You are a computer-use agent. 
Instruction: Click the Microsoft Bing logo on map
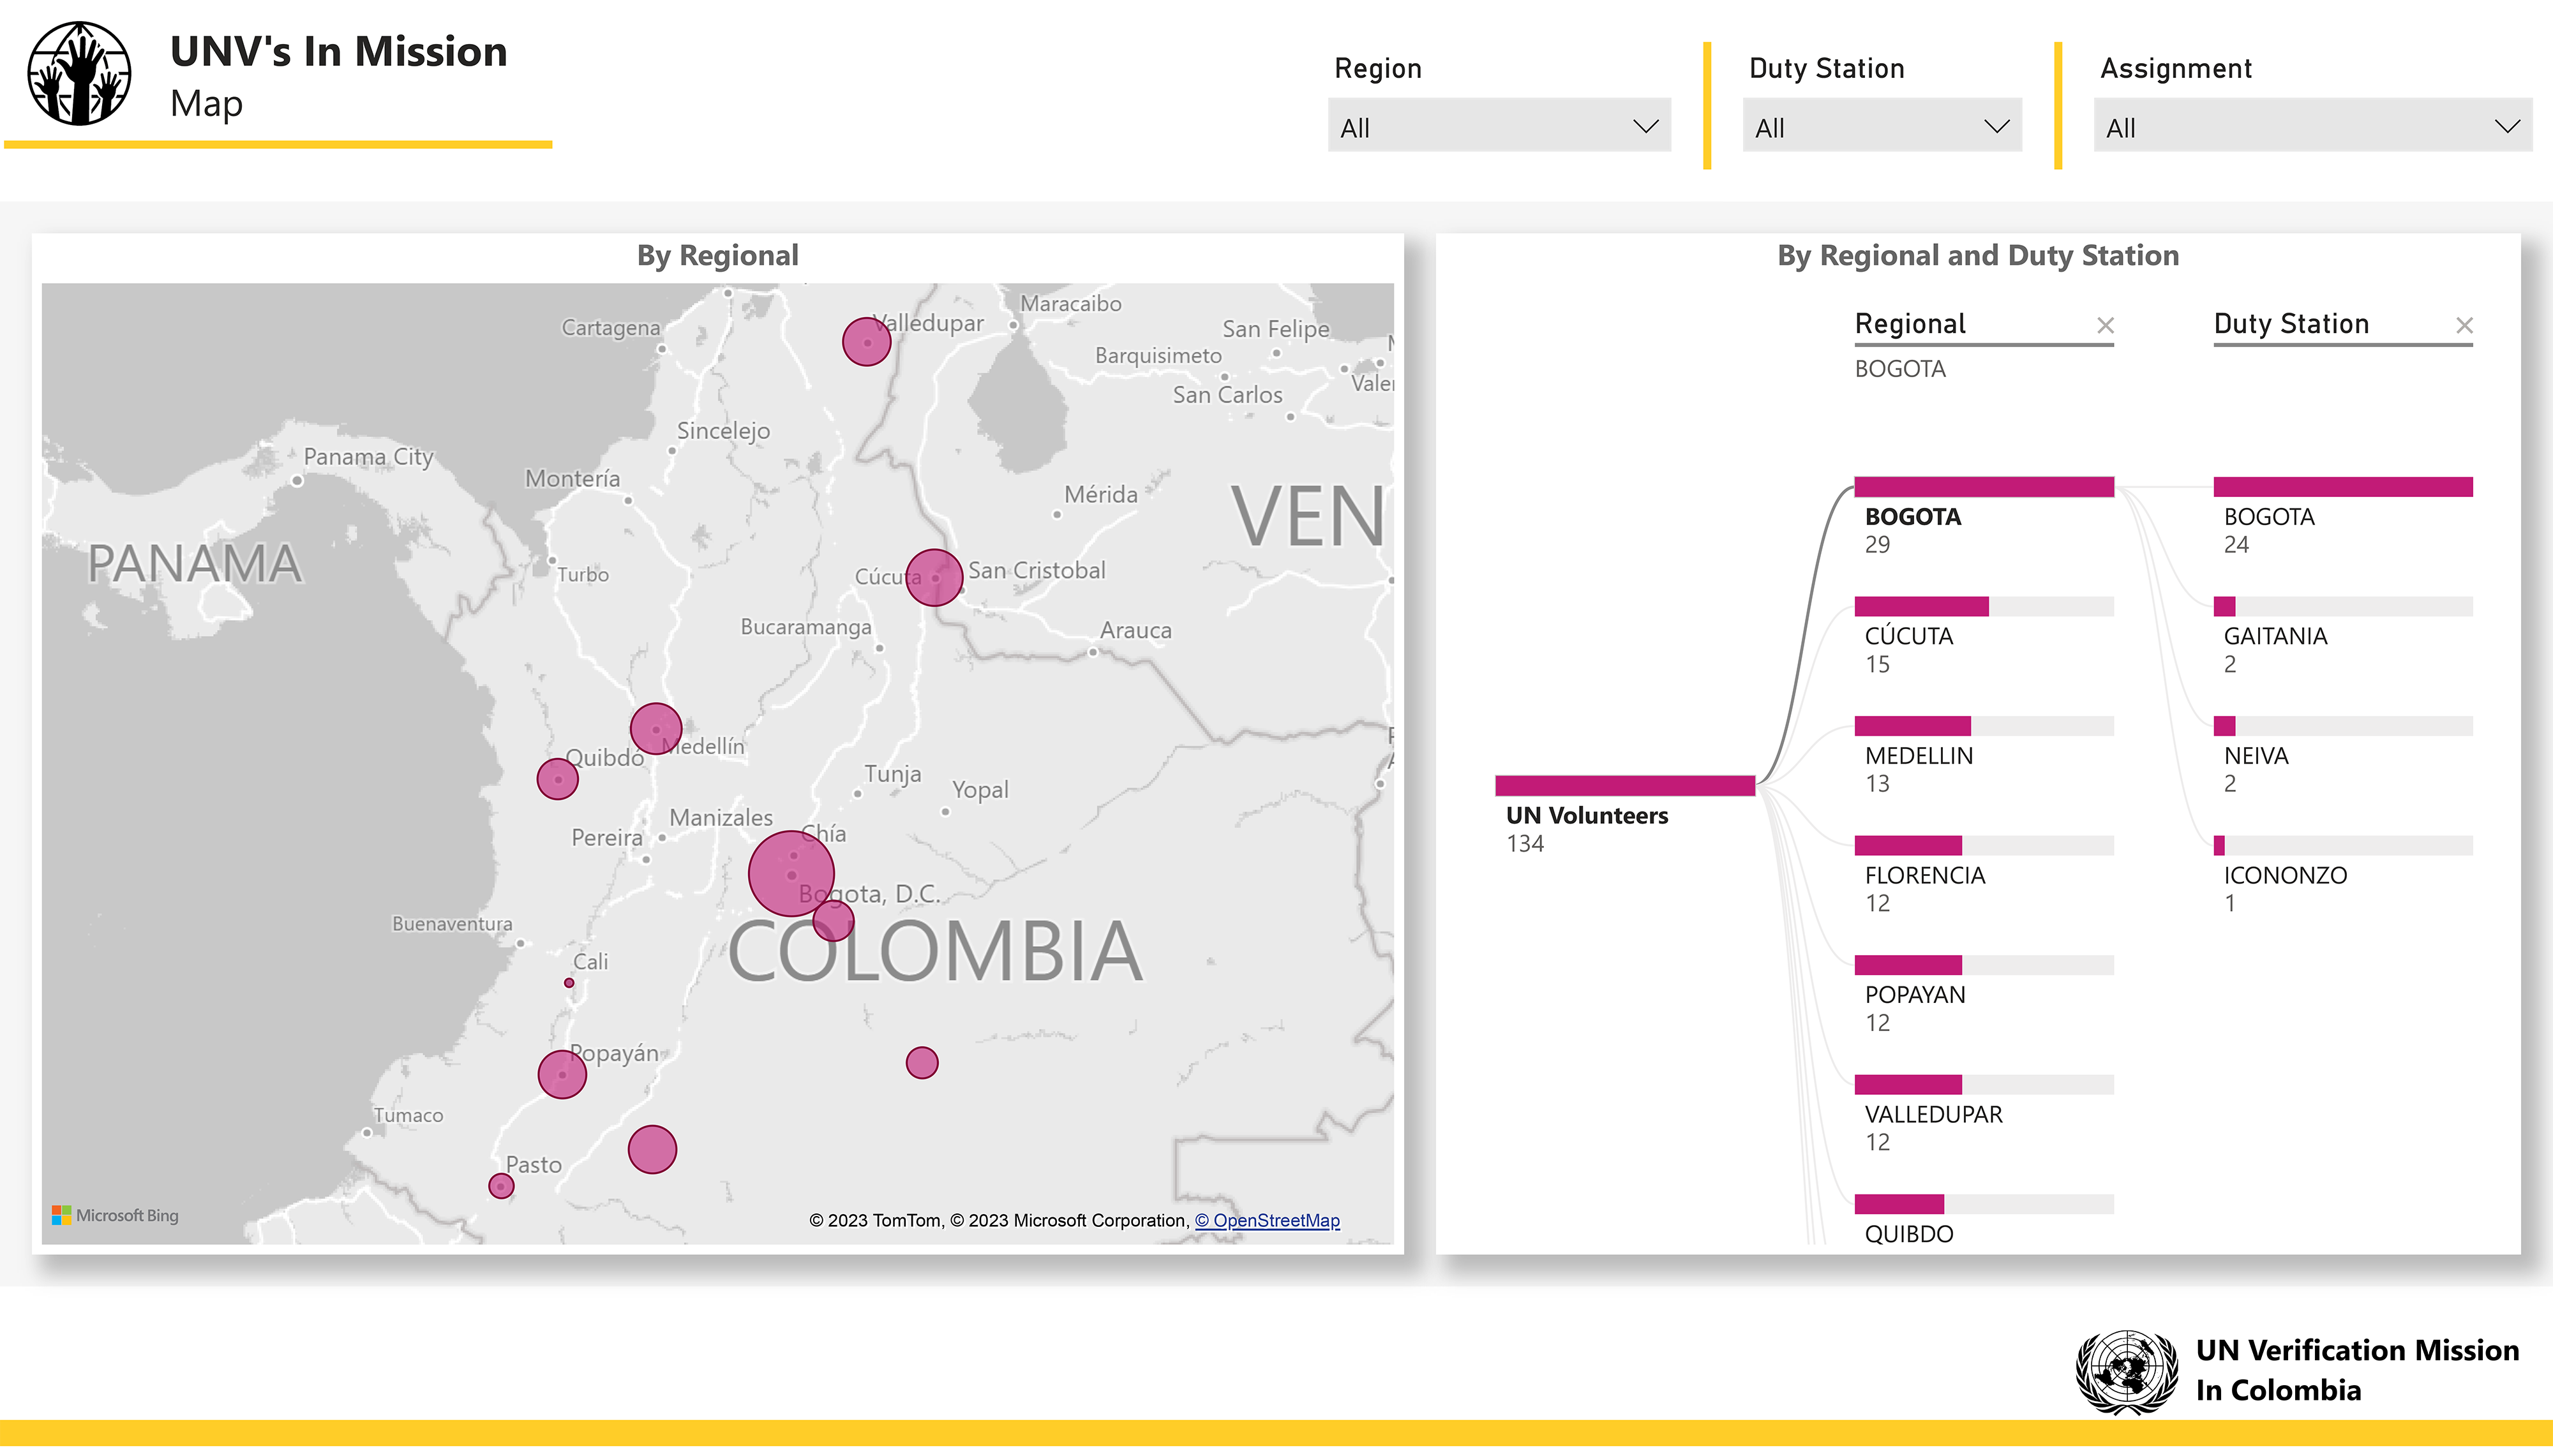pos(116,1215)
